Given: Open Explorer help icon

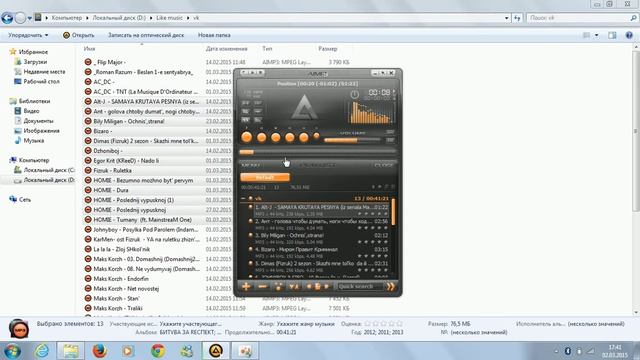Looking at the screenshot, I should (x=629, y=36).
